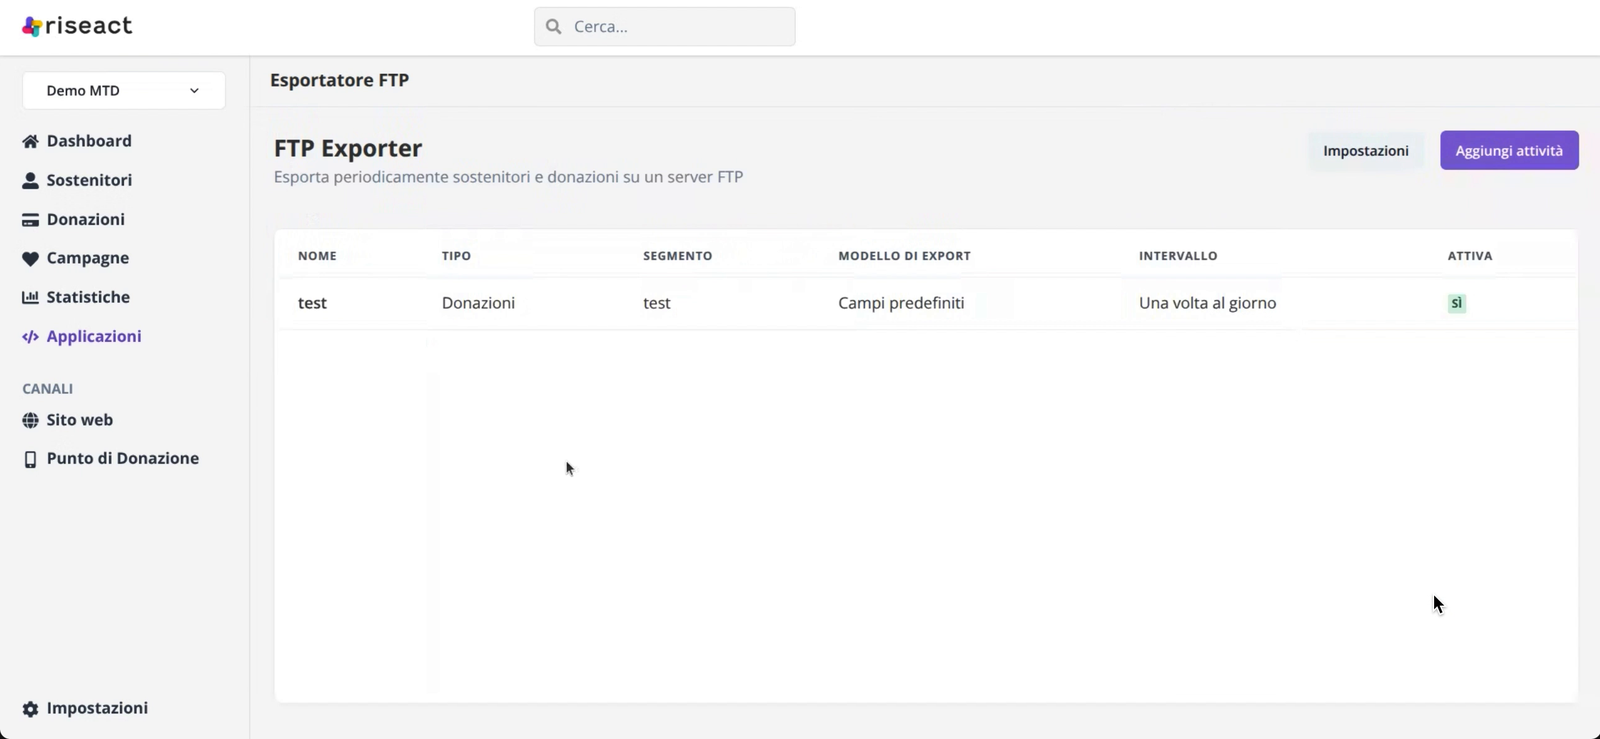This screenshot has width=1600, height=739.
Task: Click the MODELLO DI EXPORT column header
Action: (904, 256)
